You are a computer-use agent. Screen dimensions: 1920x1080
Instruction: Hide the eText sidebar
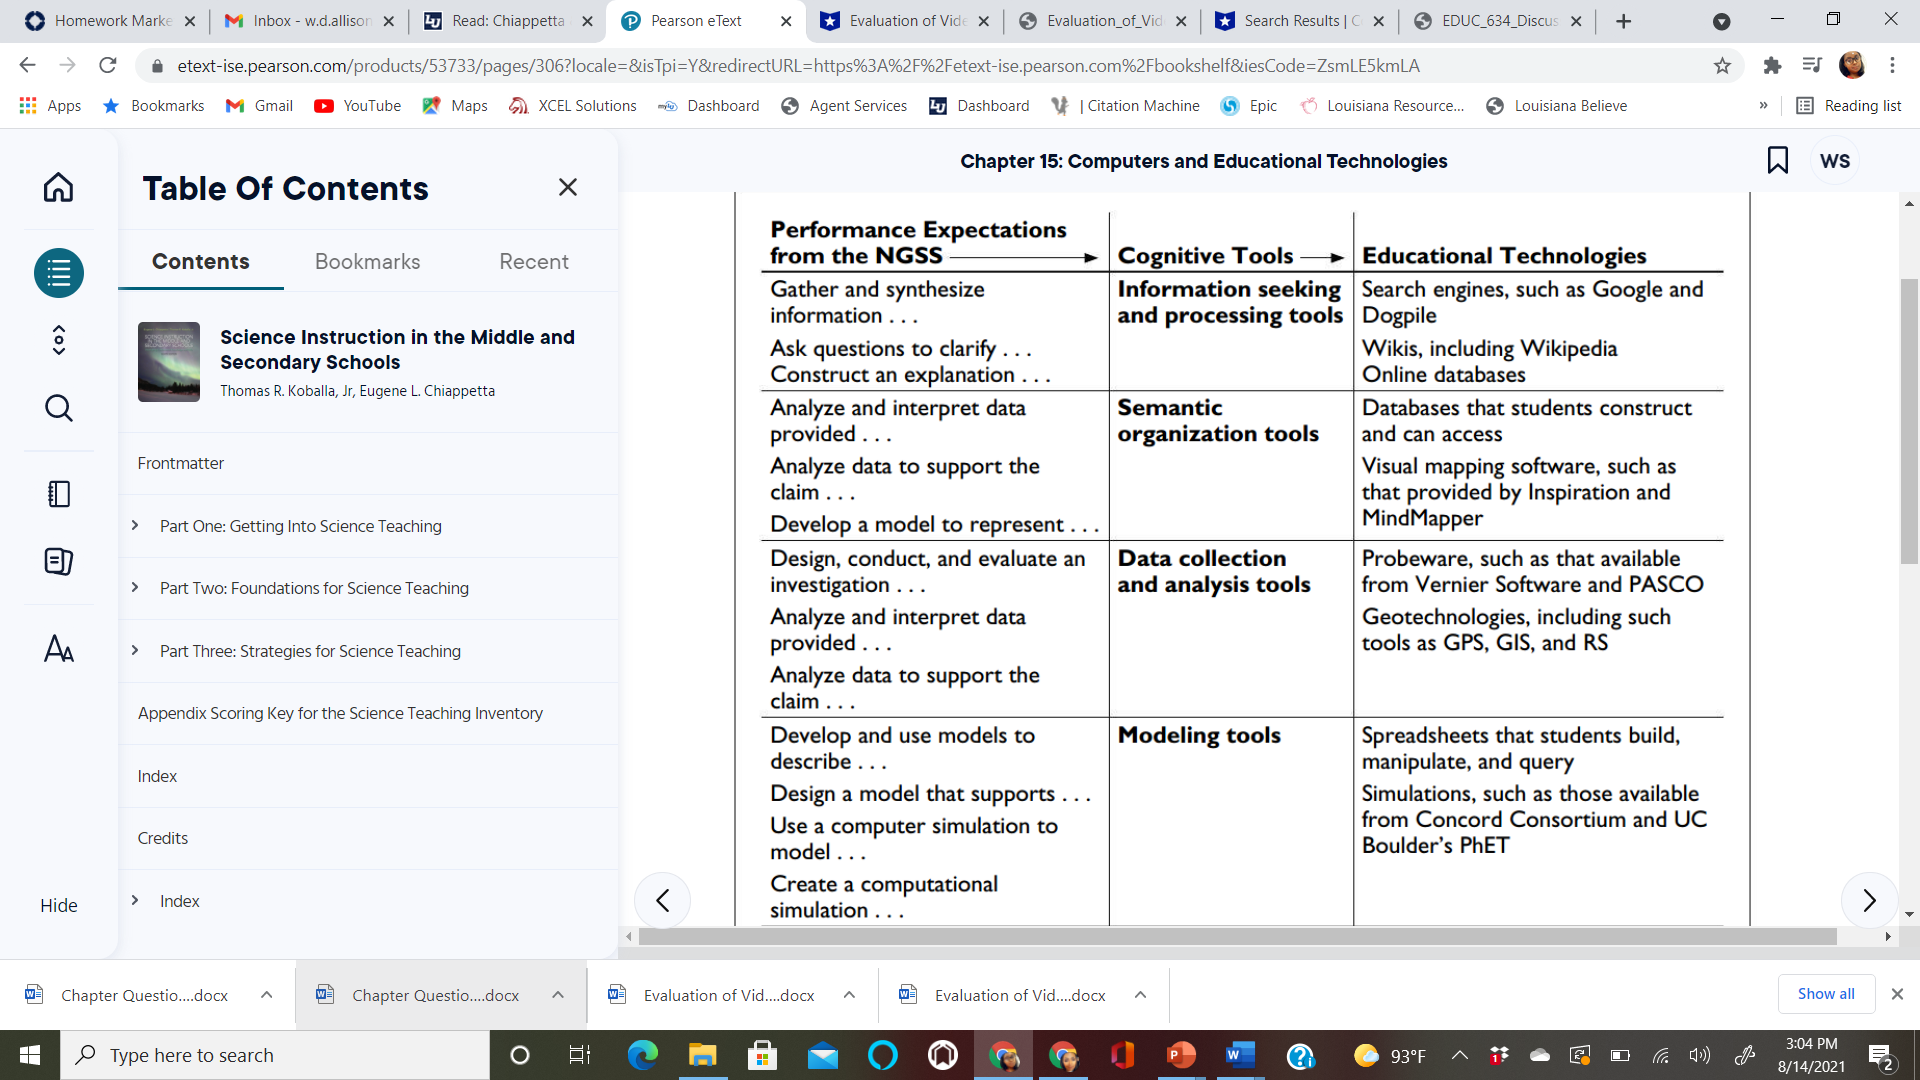(x=59, y=905)
